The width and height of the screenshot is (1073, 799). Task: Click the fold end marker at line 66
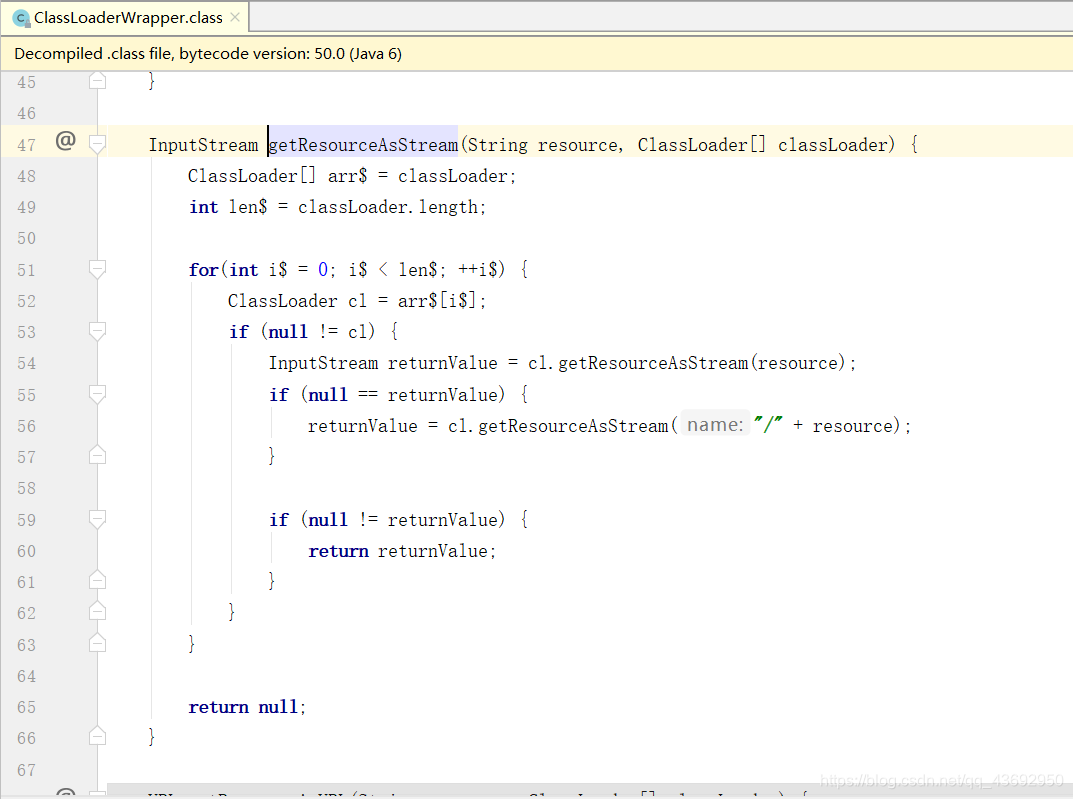(98, 736)
